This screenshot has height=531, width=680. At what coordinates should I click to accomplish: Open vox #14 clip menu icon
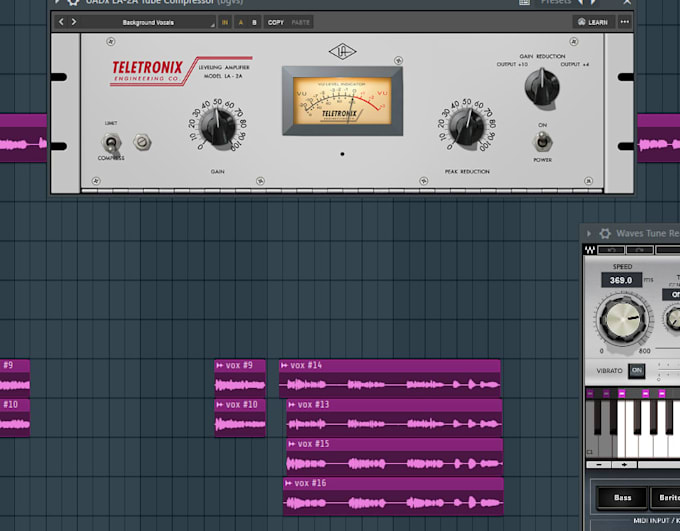(284, 365)
